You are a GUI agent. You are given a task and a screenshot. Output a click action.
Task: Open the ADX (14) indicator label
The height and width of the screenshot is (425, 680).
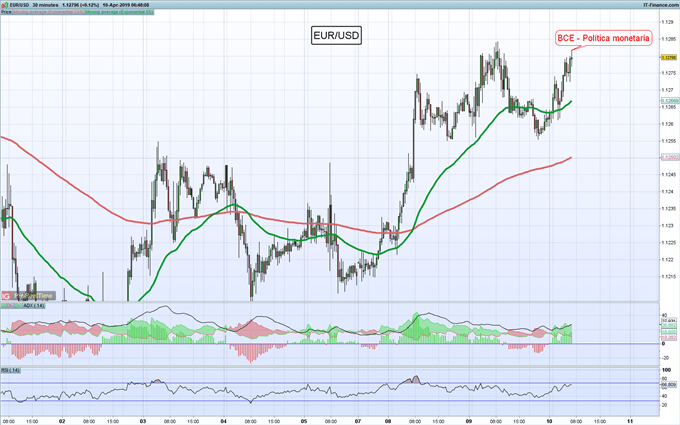click(x=33, y=306)
